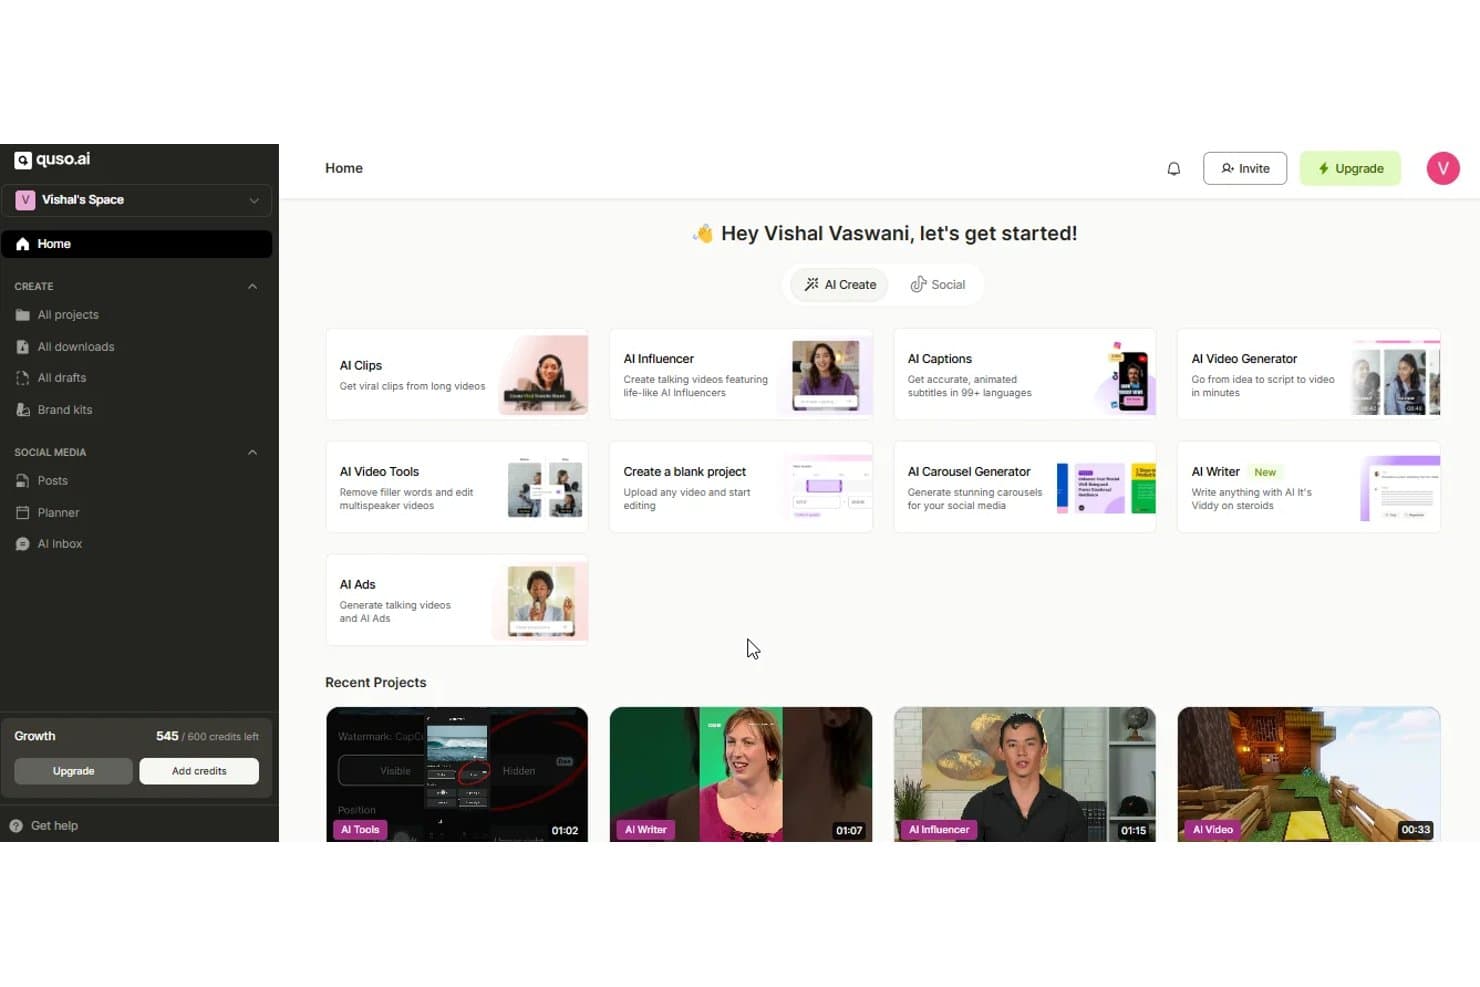Screen dimensions: 1480x987
Task: Click the Growth plan label
Action: [35, 737]
